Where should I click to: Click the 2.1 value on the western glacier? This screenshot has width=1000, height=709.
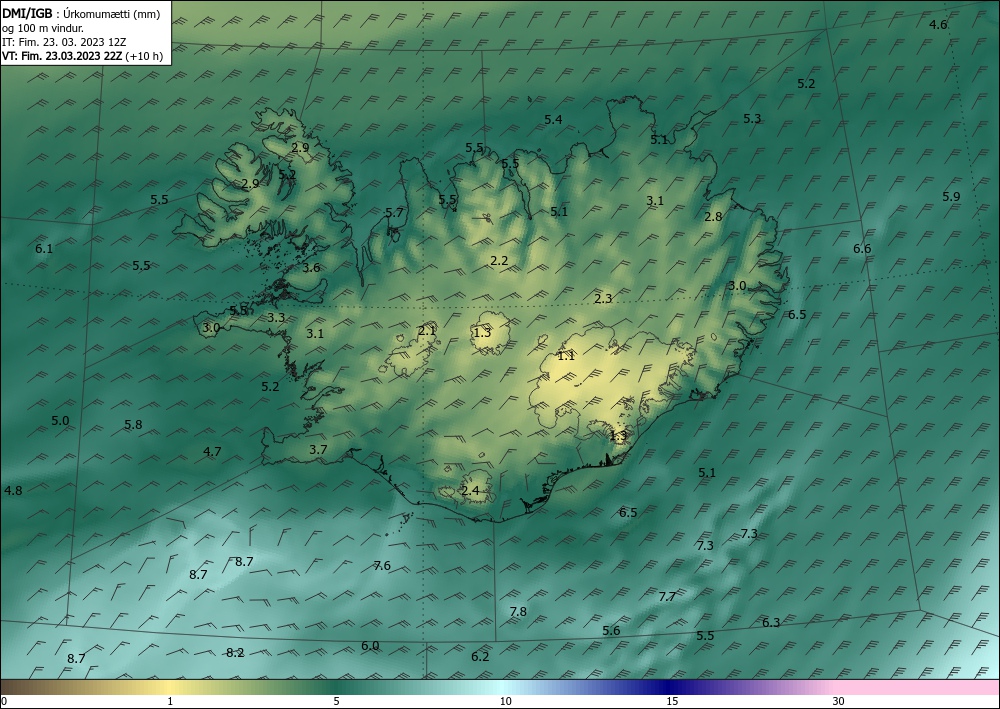[427, 330]
